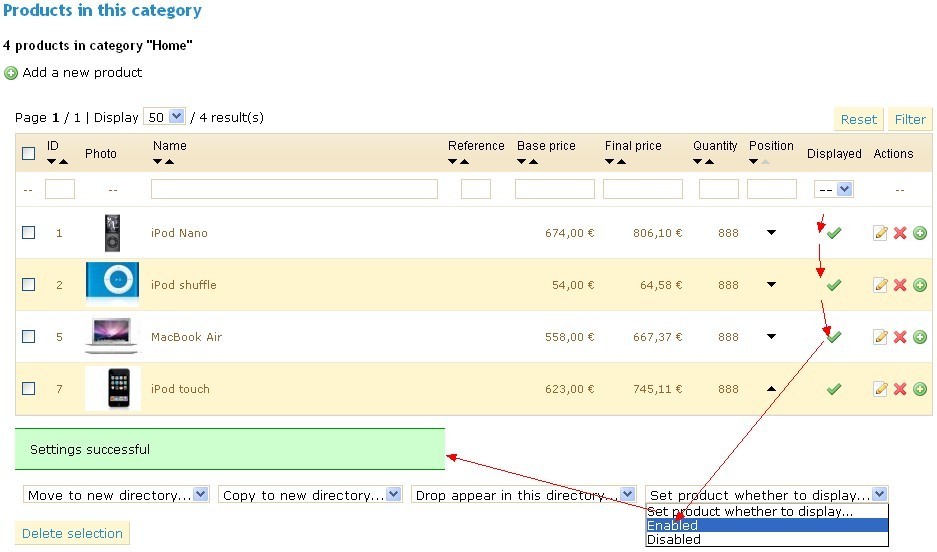The height and width of the screenshot is (552, 937).
Task: Check the iPod touch row checkbox
Action: (x=28, y=388)
